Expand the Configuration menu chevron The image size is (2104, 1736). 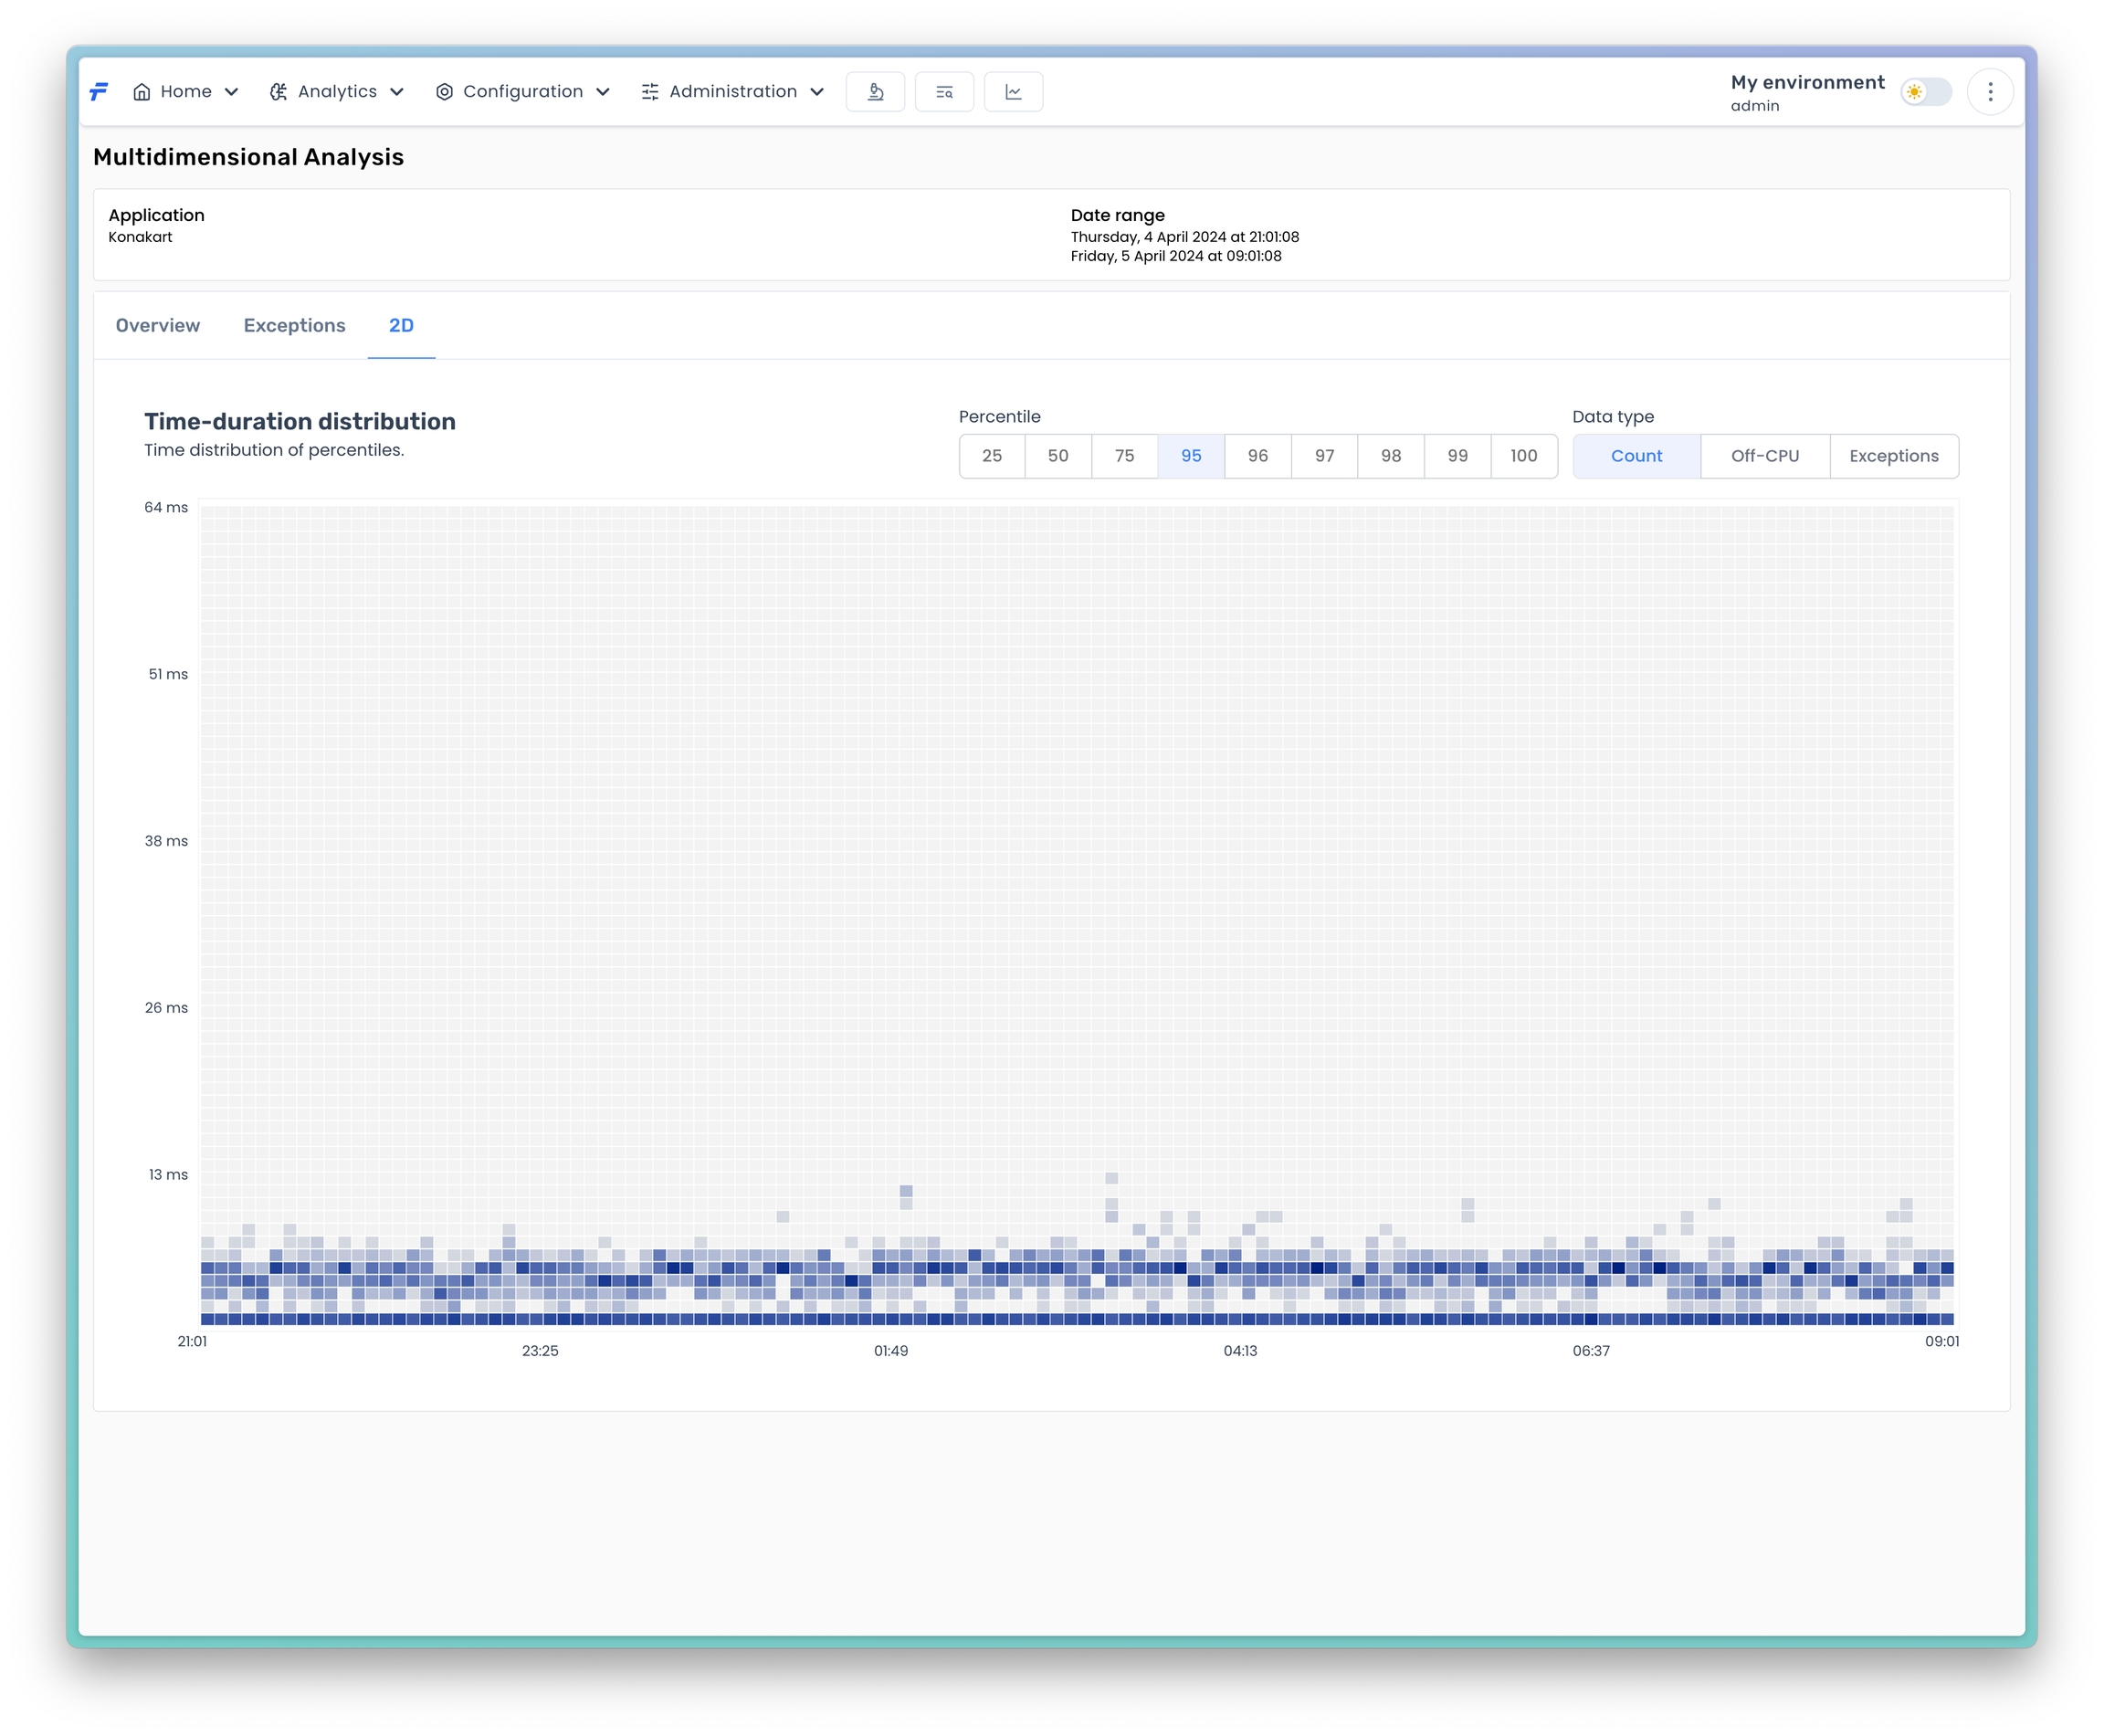point(603,92)
